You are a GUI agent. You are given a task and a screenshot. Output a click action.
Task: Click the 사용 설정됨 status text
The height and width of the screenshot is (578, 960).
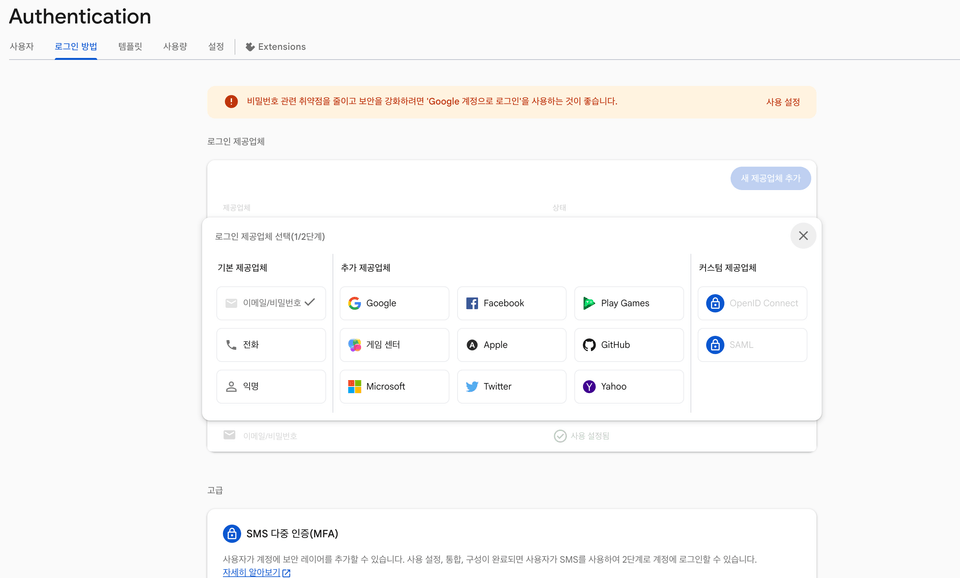(x=590, y=436)
